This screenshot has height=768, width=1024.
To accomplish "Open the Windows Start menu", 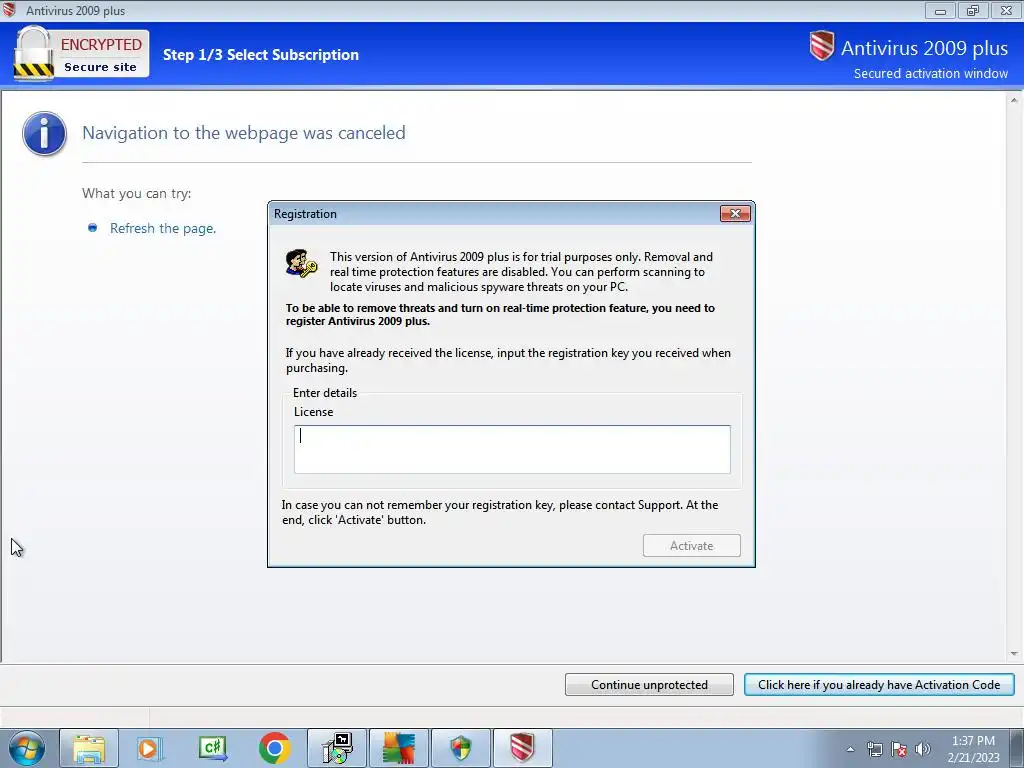I will 26,748.
